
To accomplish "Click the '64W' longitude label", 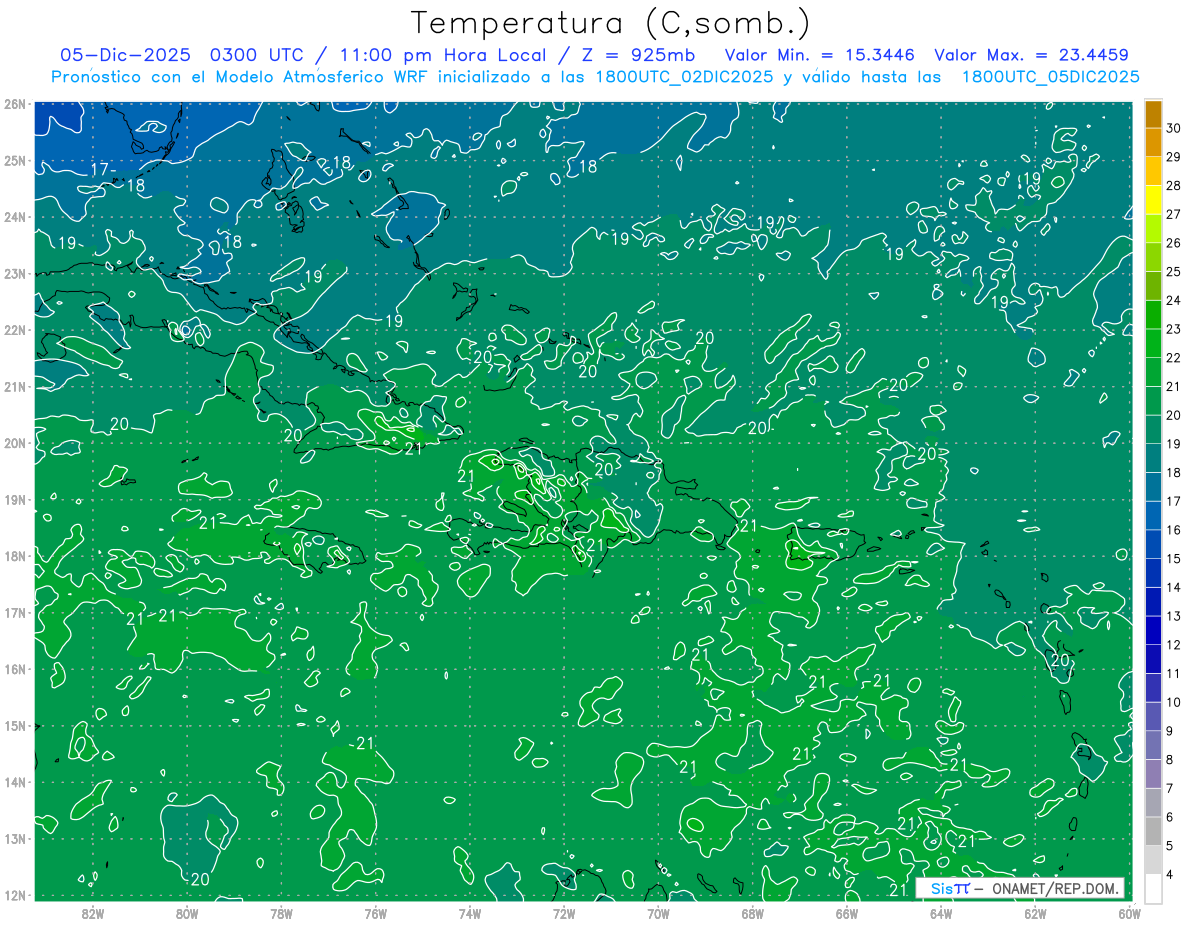I will [941, 914].
